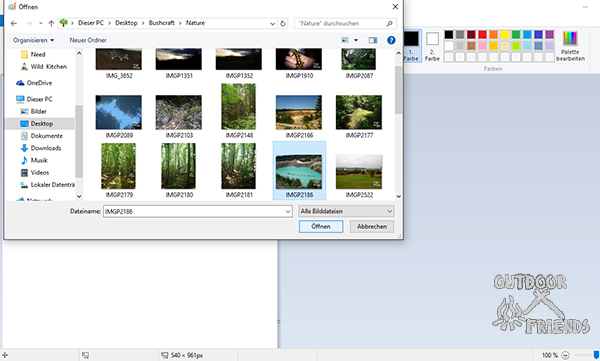Select the IMGP2166 quarry thumbnail
Viewport: 600px width, 361px height.
tap(299, 112)
